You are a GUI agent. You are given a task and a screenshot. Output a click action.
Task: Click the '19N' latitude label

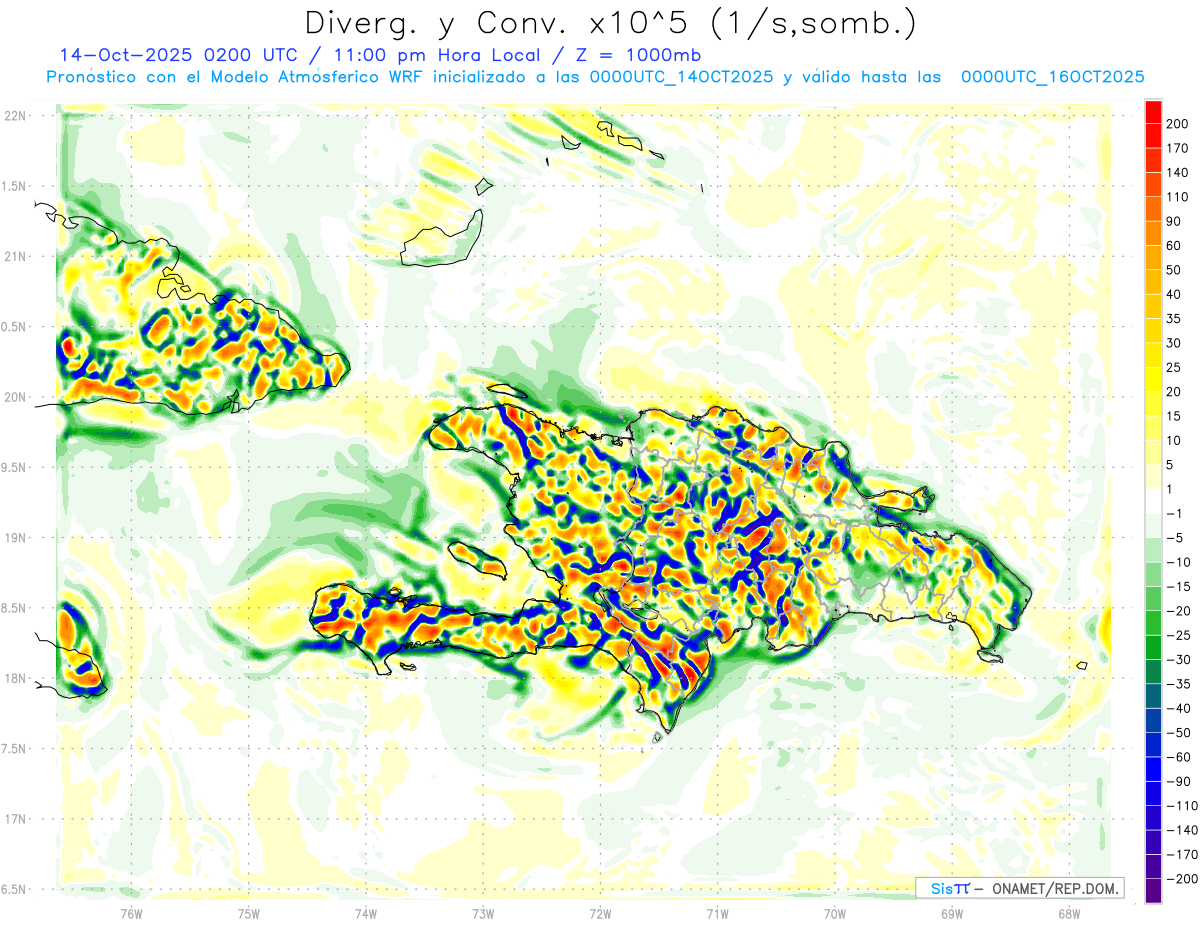pyautogui.click(x=14, y=537)
